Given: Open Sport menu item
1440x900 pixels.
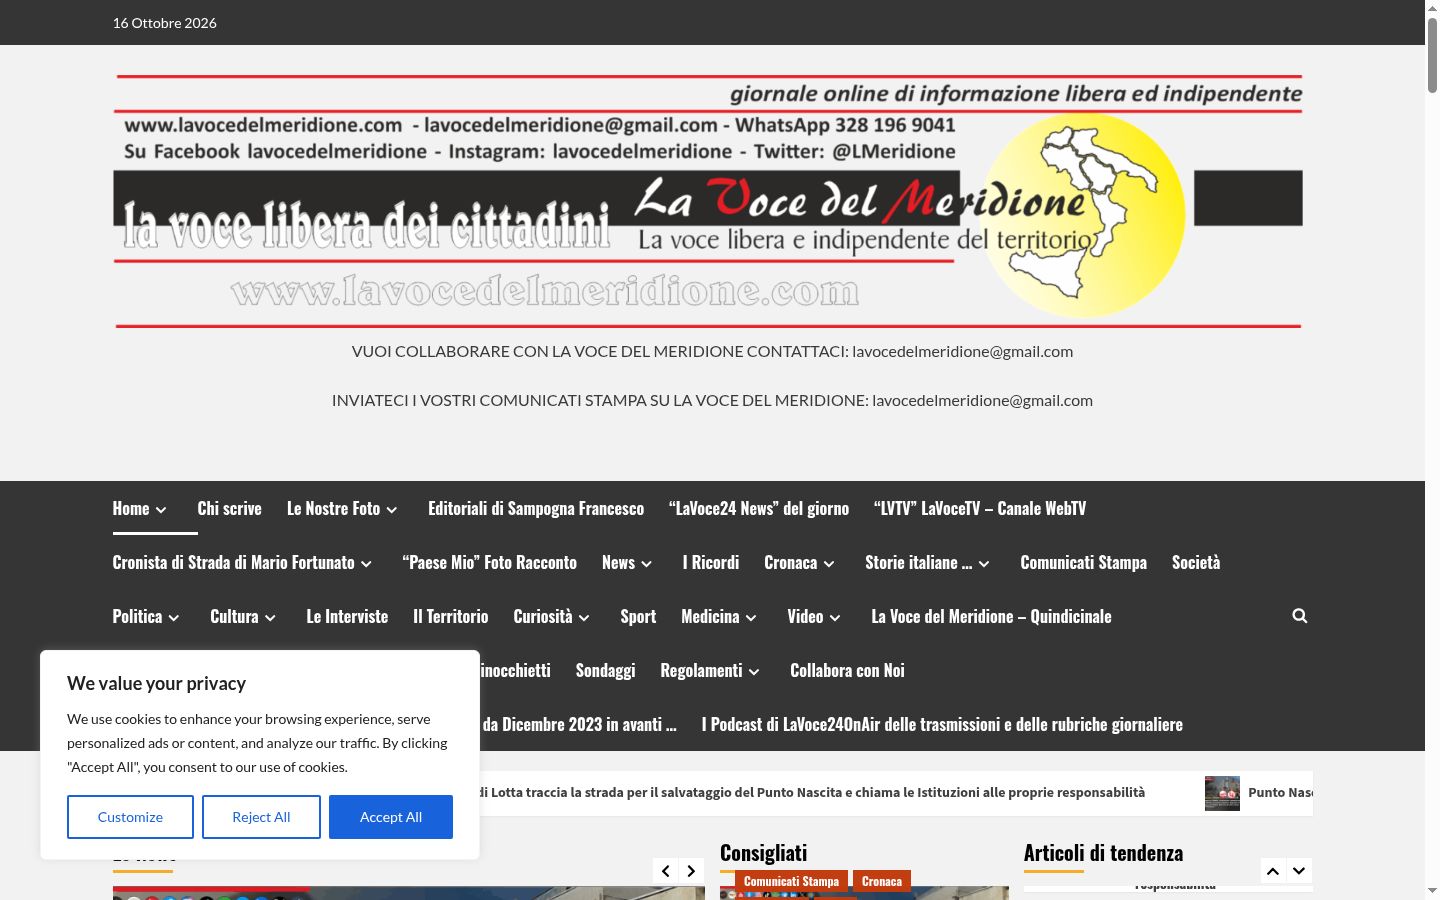Looking at the screenshot, I should (x=638, y=616).
